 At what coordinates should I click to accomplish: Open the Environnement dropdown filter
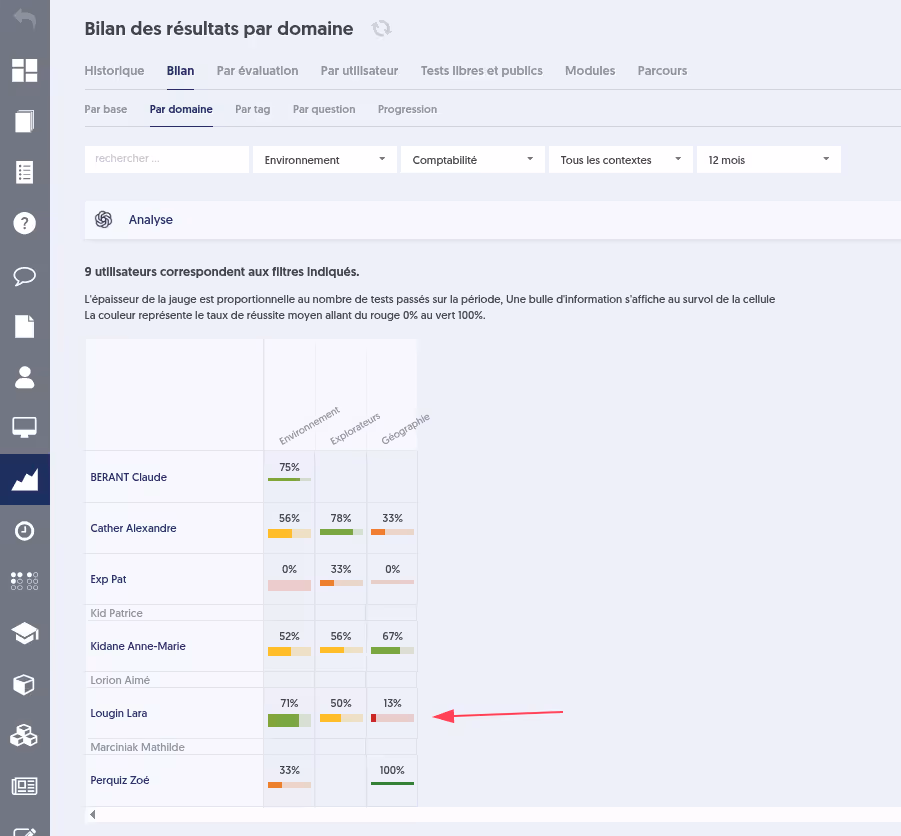325,160
